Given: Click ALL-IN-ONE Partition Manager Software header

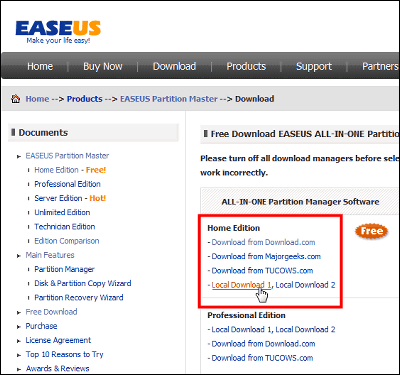Looking at the screenshot, I should tap(300, 202).
